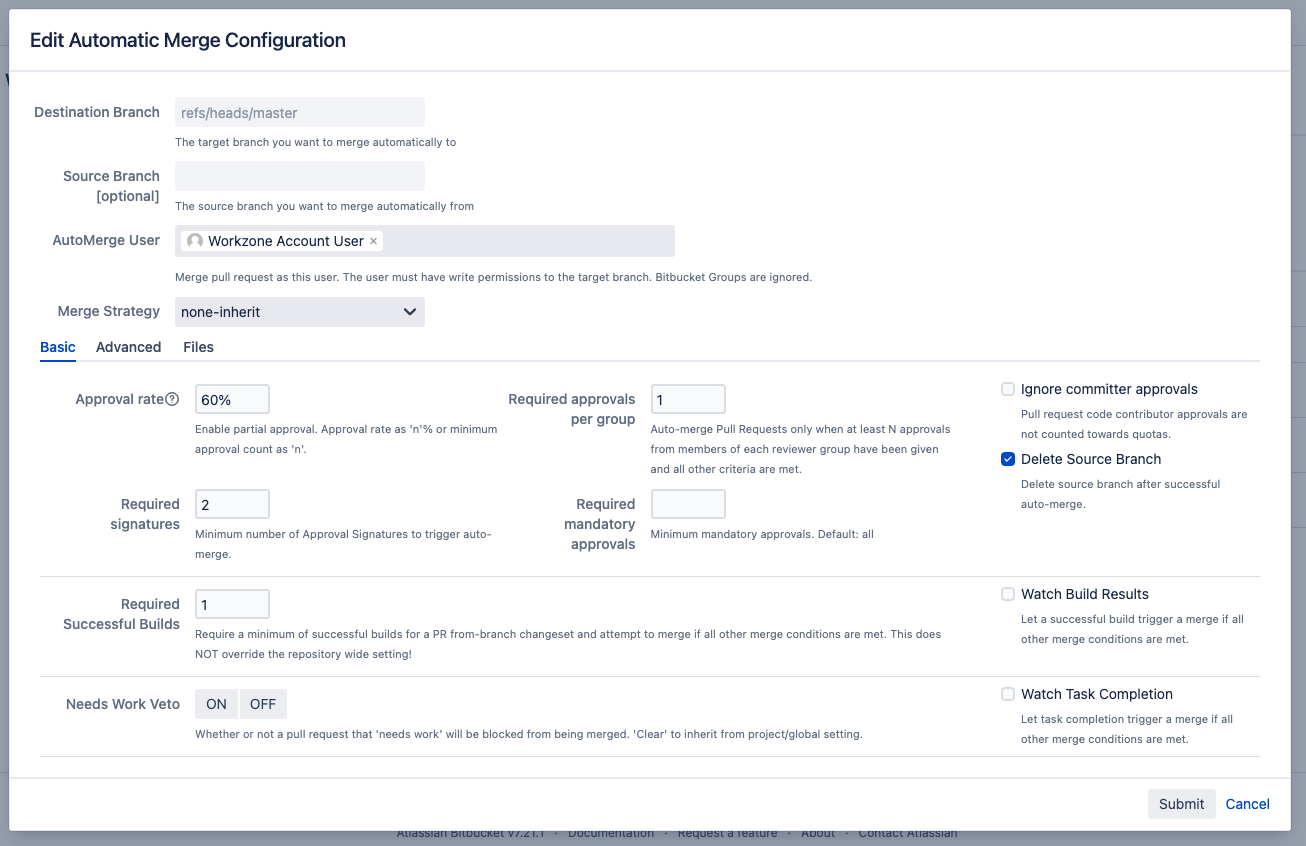Edit the Required signatures field

(232, 503)
